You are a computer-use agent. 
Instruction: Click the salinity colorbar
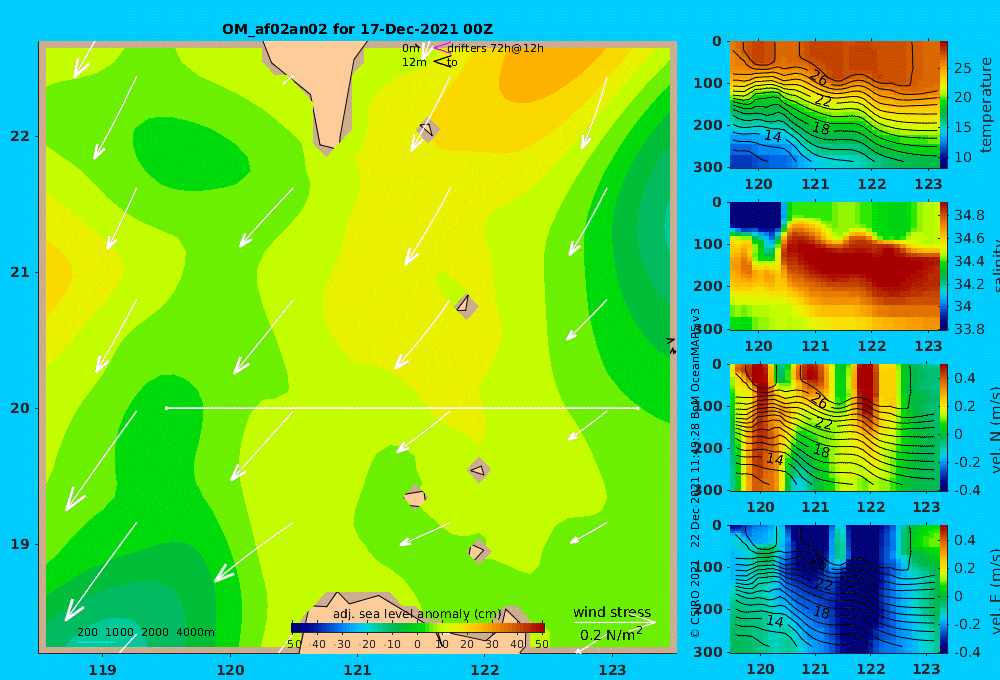(944, 266)
